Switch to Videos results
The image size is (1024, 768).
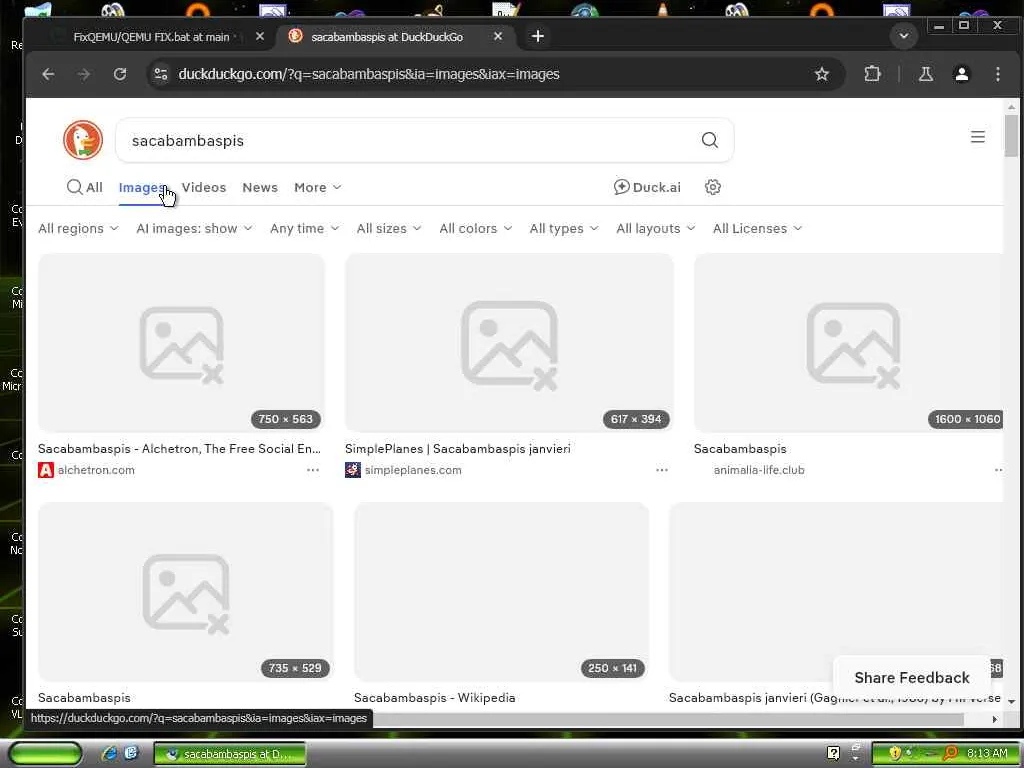[204, 187]
